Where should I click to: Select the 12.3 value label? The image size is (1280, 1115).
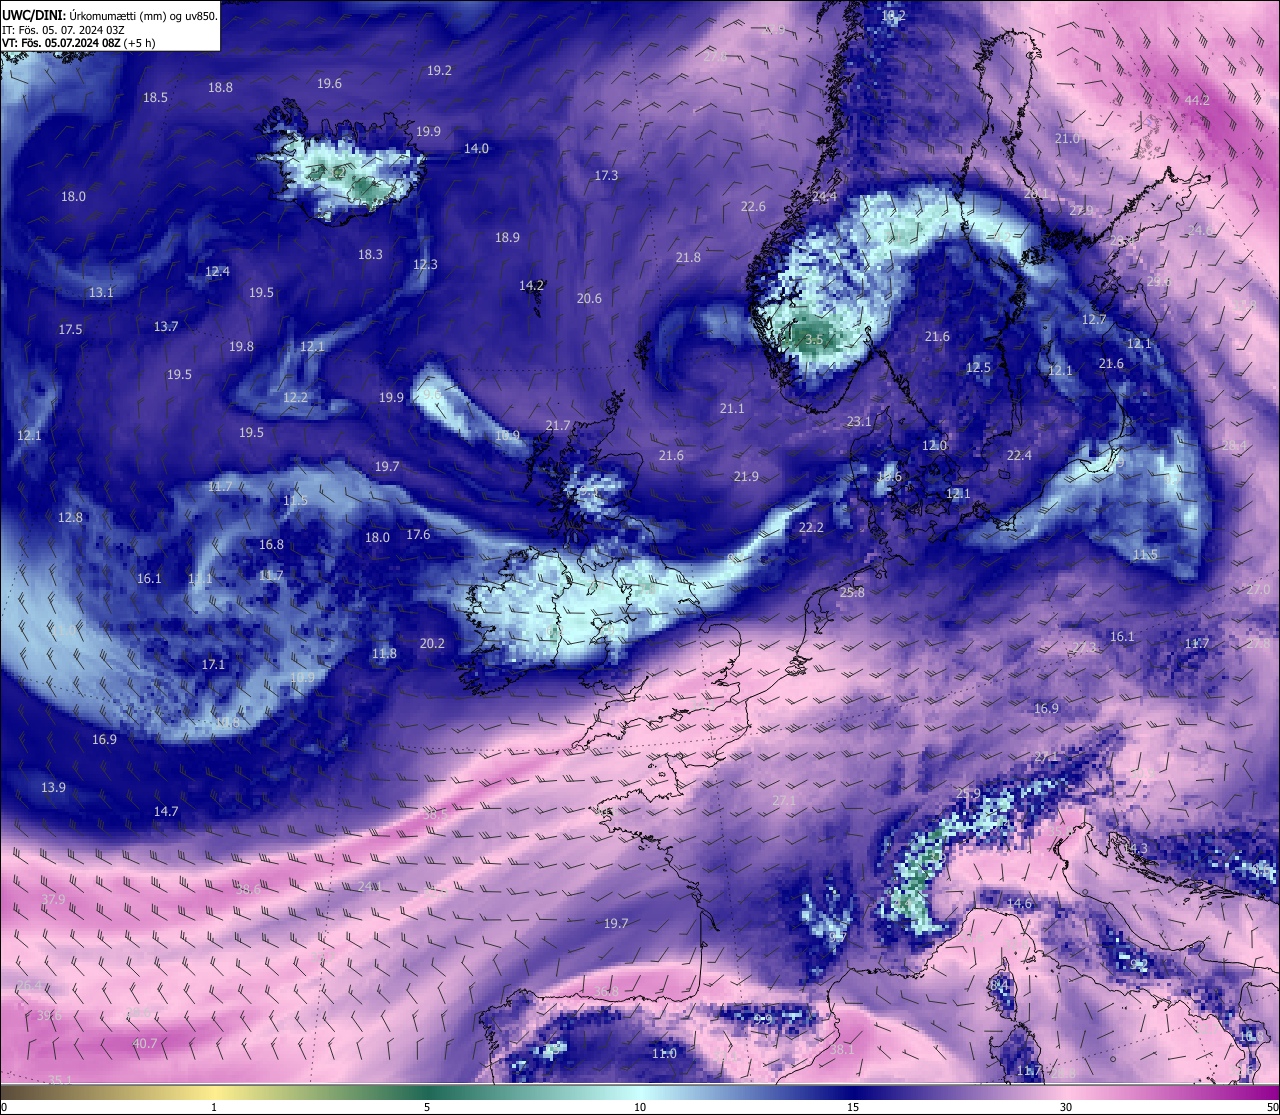[425, 265]
